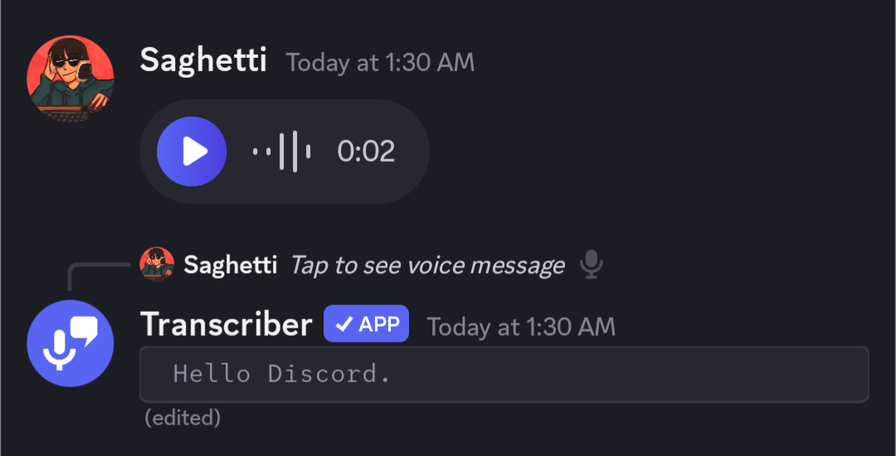Click the Saghetti name in the reply preview

pyautogui.click(x=230, y=265)
